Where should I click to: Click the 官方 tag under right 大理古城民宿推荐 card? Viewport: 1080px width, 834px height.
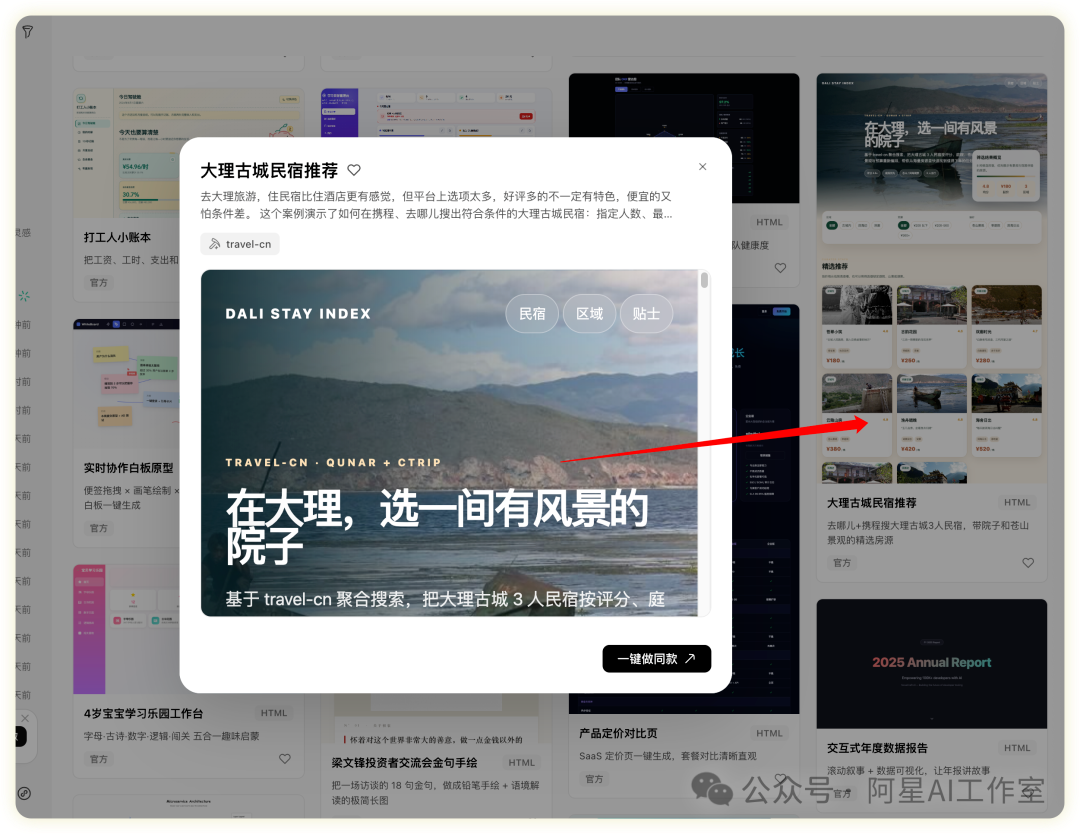842,563
